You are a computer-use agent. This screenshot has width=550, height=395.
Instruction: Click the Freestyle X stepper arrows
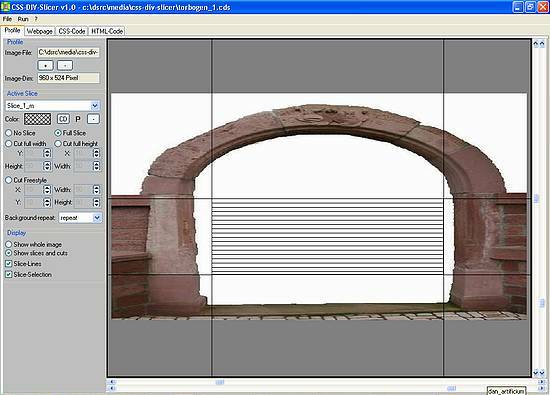47,190
